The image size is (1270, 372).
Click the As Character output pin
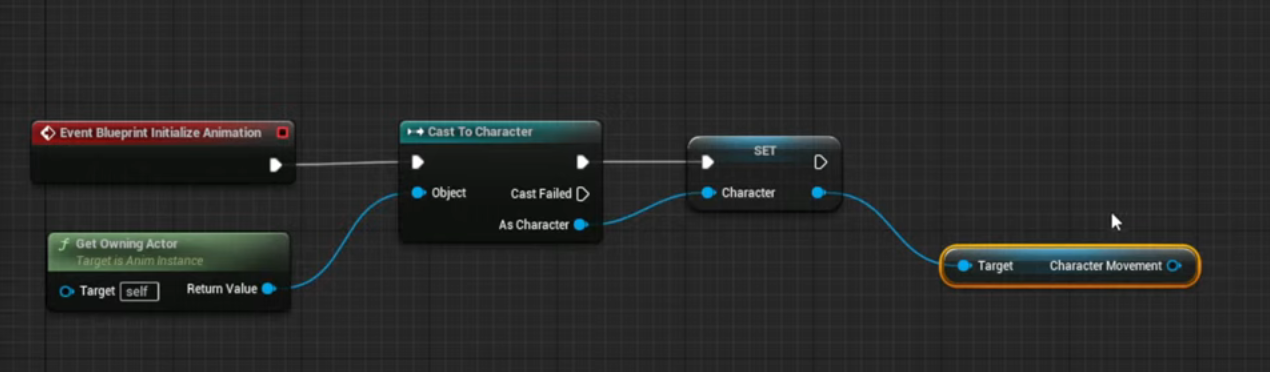pos(580,225)
